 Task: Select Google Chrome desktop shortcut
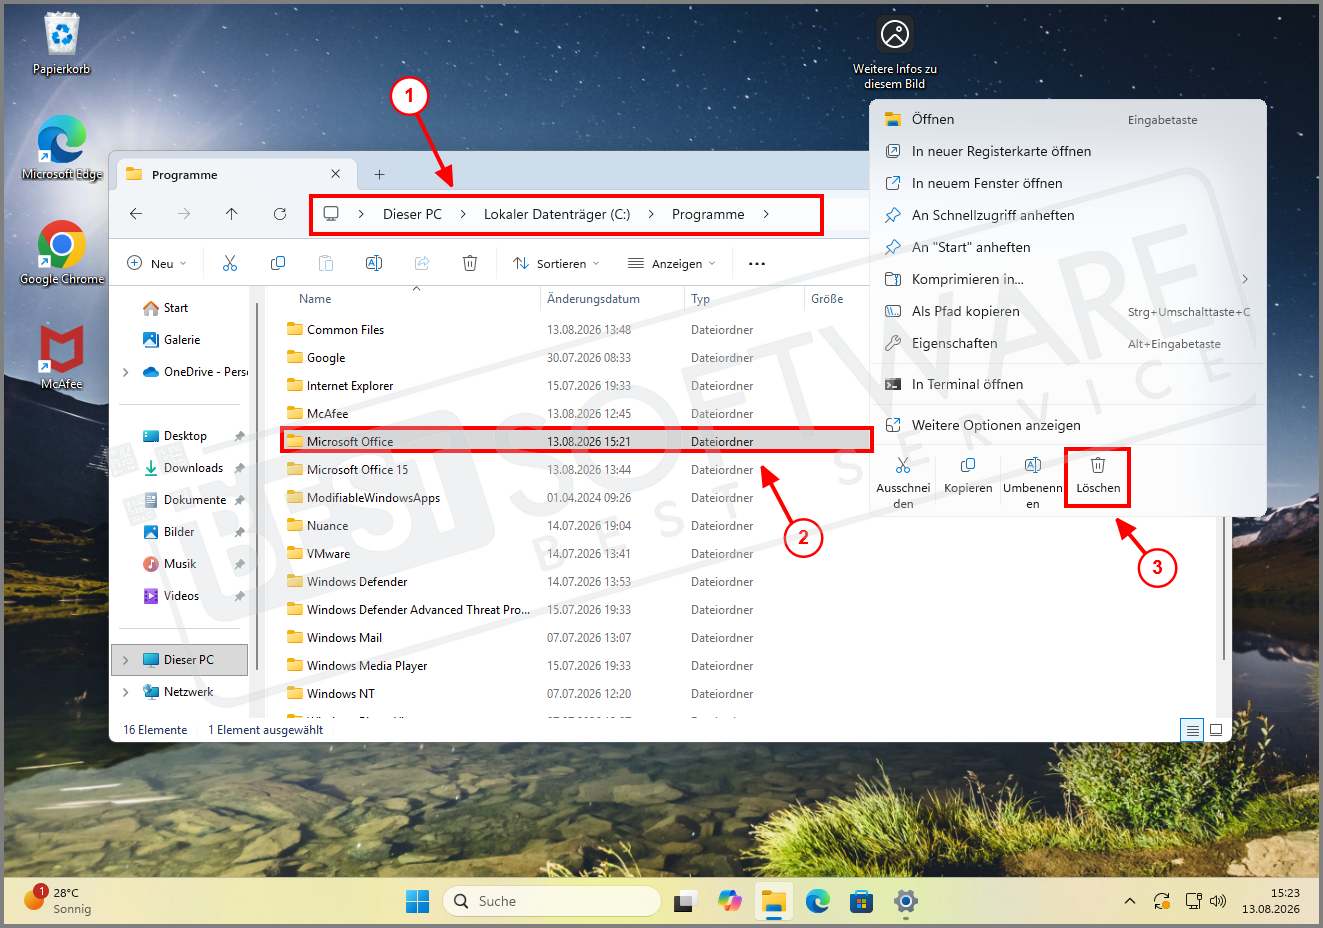click(x=62, y=252)
